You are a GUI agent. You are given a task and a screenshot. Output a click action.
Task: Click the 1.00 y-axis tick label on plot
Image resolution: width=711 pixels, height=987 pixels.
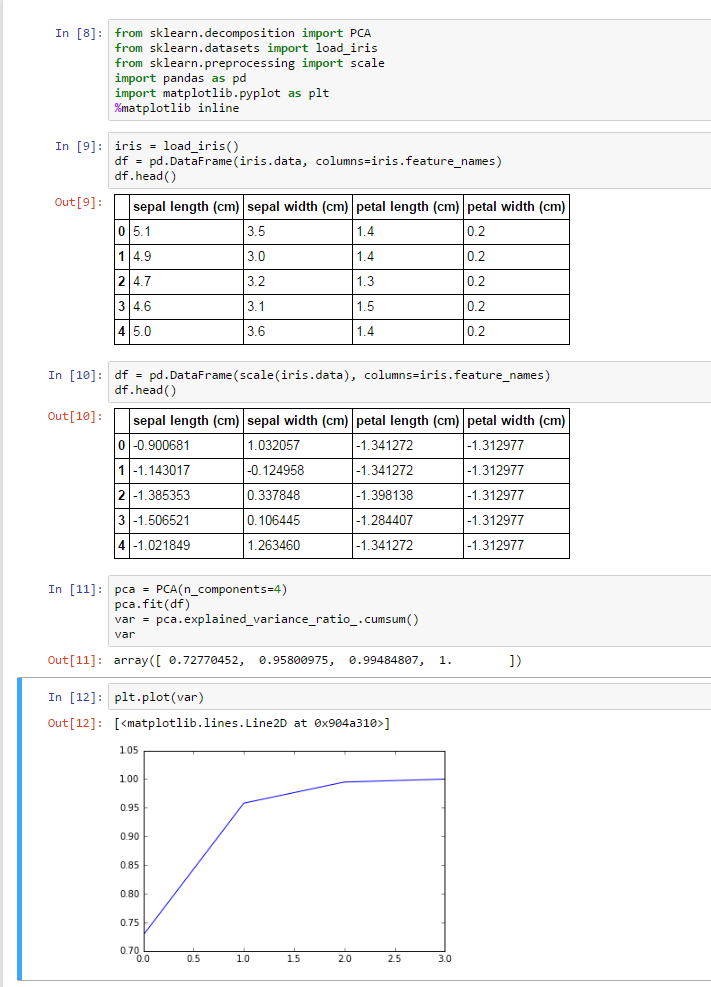129,779
